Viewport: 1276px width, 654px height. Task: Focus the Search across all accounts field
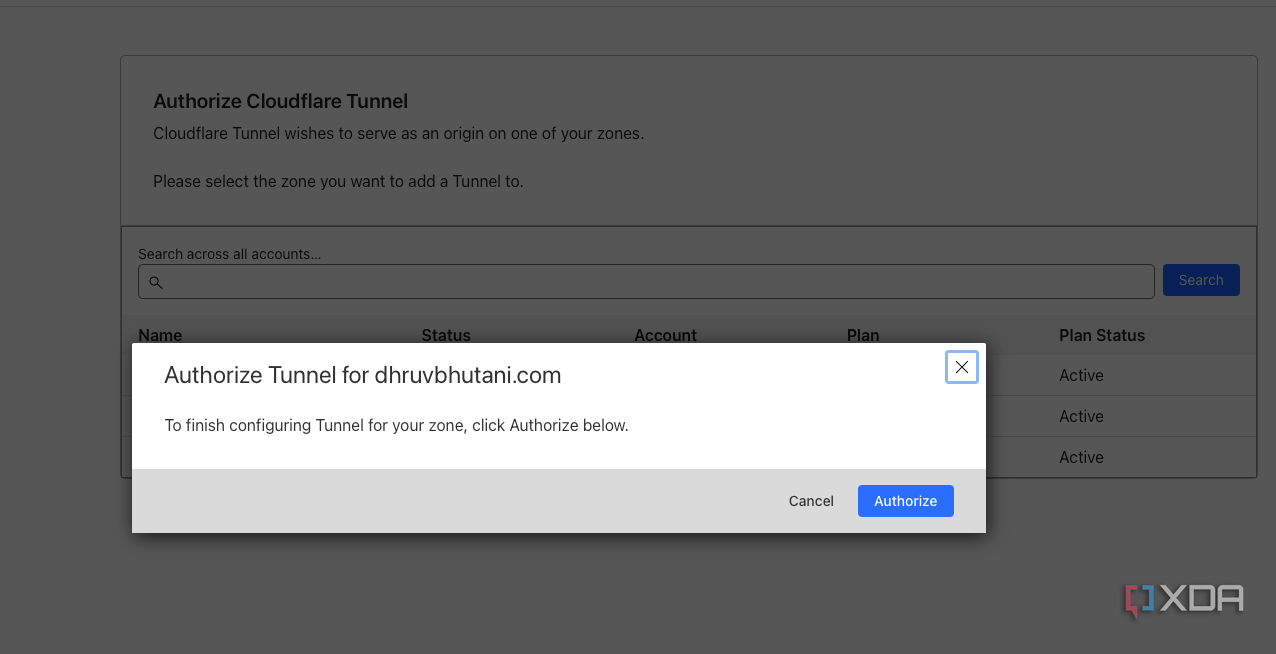pyautogui.click(x=646, y=282)
